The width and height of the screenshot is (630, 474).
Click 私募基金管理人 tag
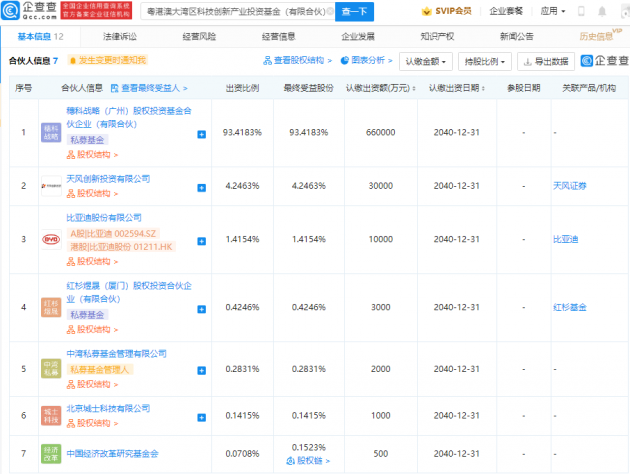click(x=100, y=370)
